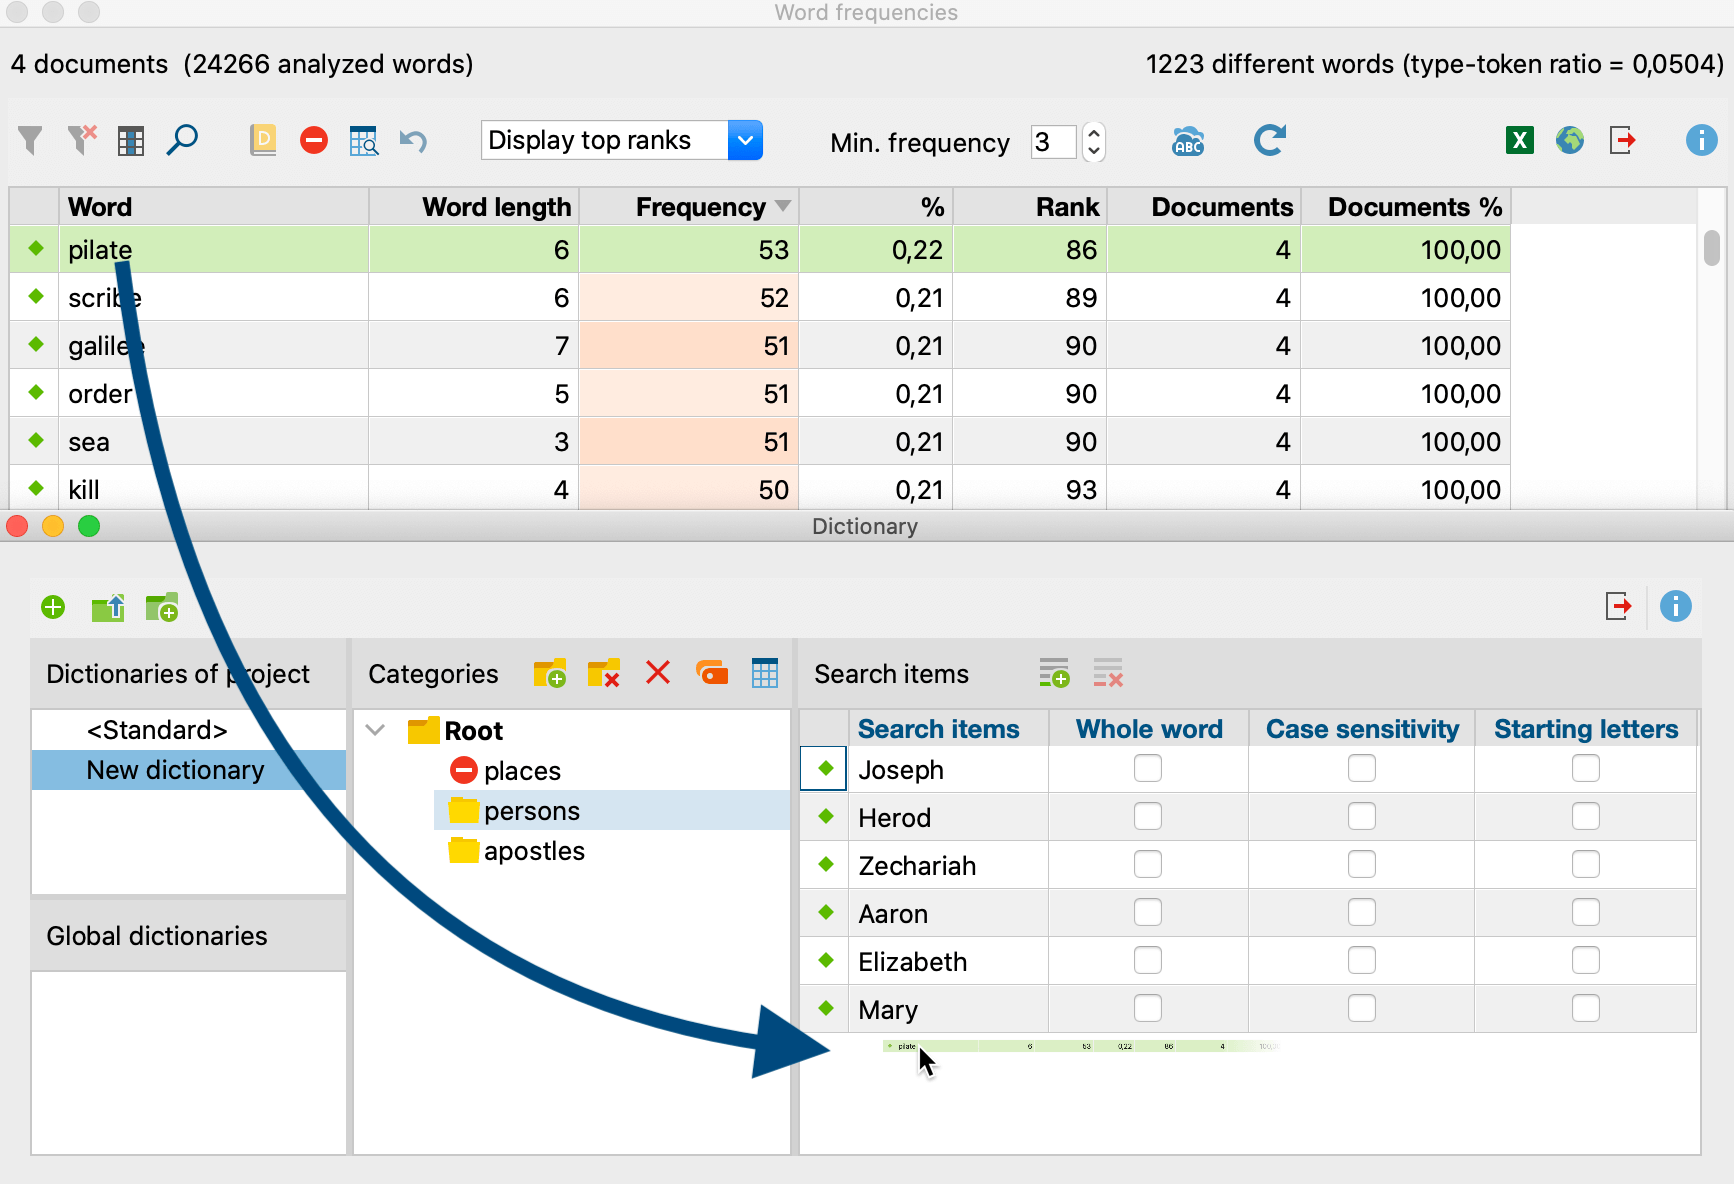Click the red stop list icon
Image resolution: width=1734 pixels, height=1184 pixels.
(x=314, y=140)
